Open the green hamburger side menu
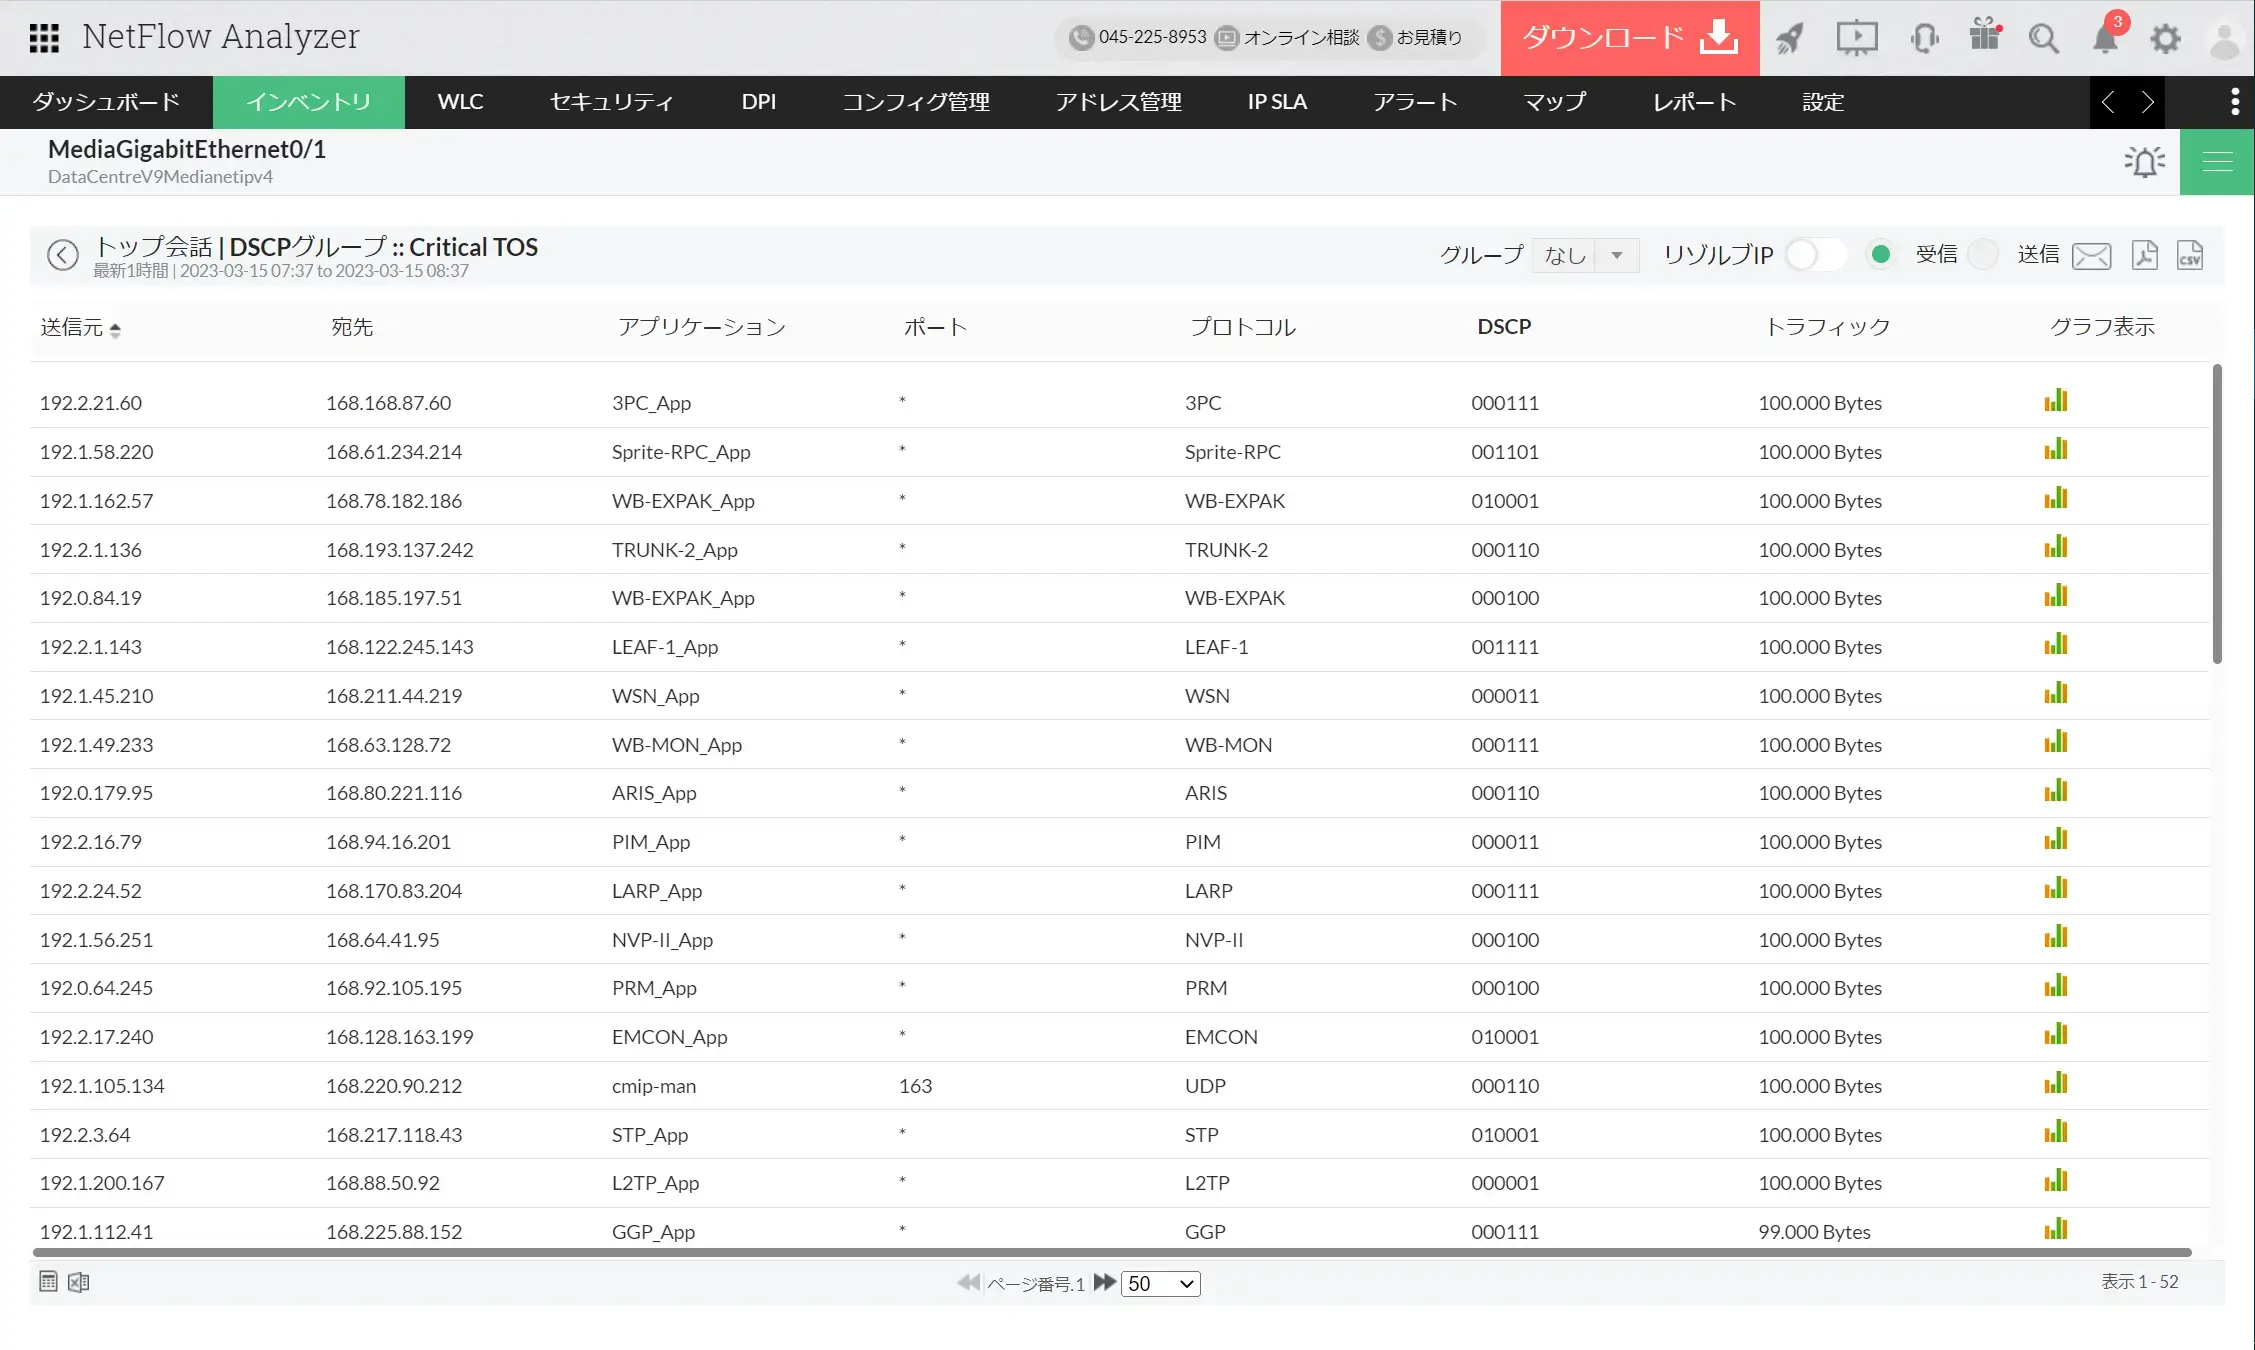2255x1350 pixels. point(2217,162)
